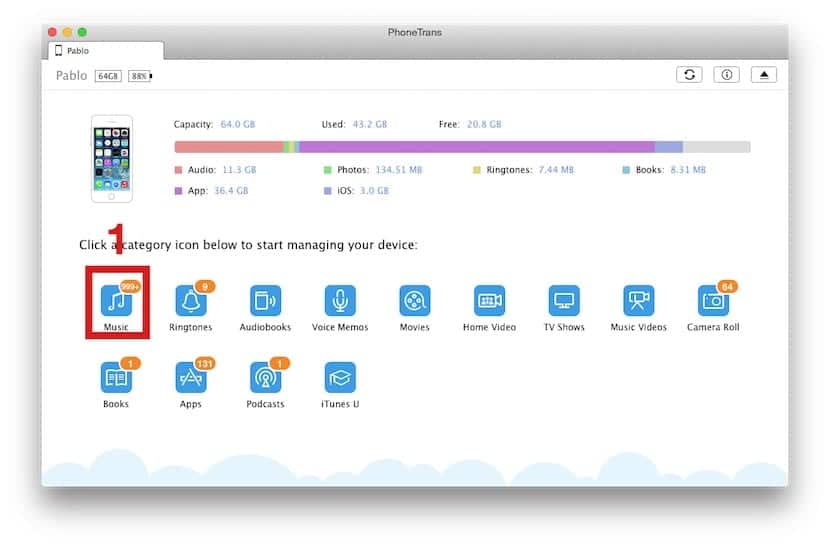The image size is (830, 546).
Task: Click the 64GB storage badge
Action: pos(108,76)
